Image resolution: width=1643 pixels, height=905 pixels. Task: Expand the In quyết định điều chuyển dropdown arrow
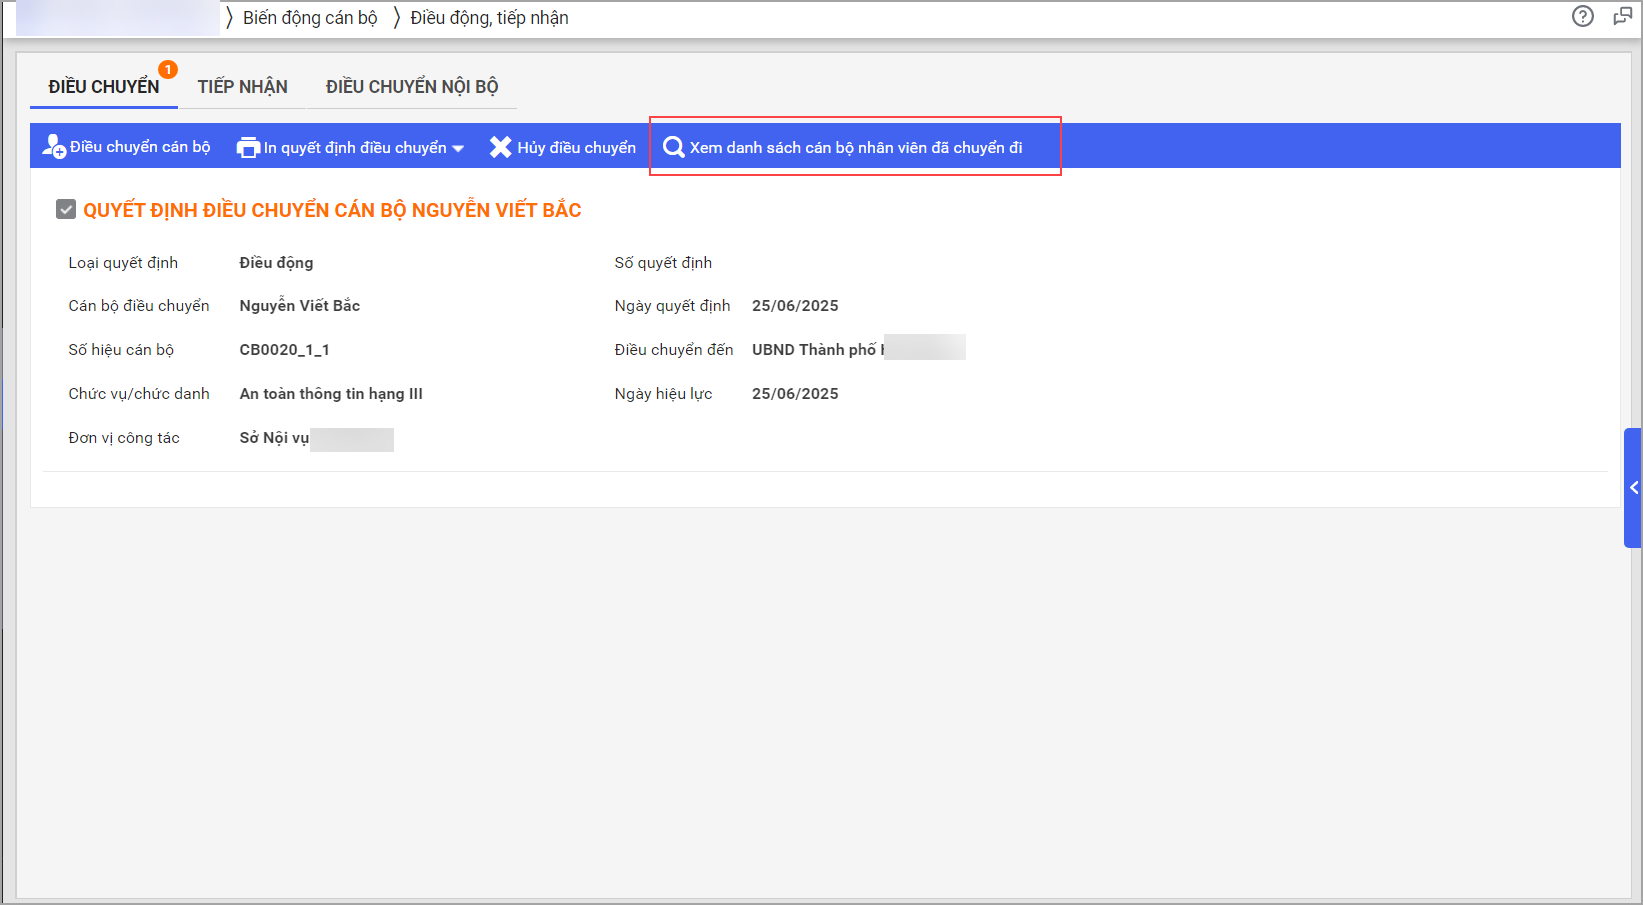(x=458, y=148)
